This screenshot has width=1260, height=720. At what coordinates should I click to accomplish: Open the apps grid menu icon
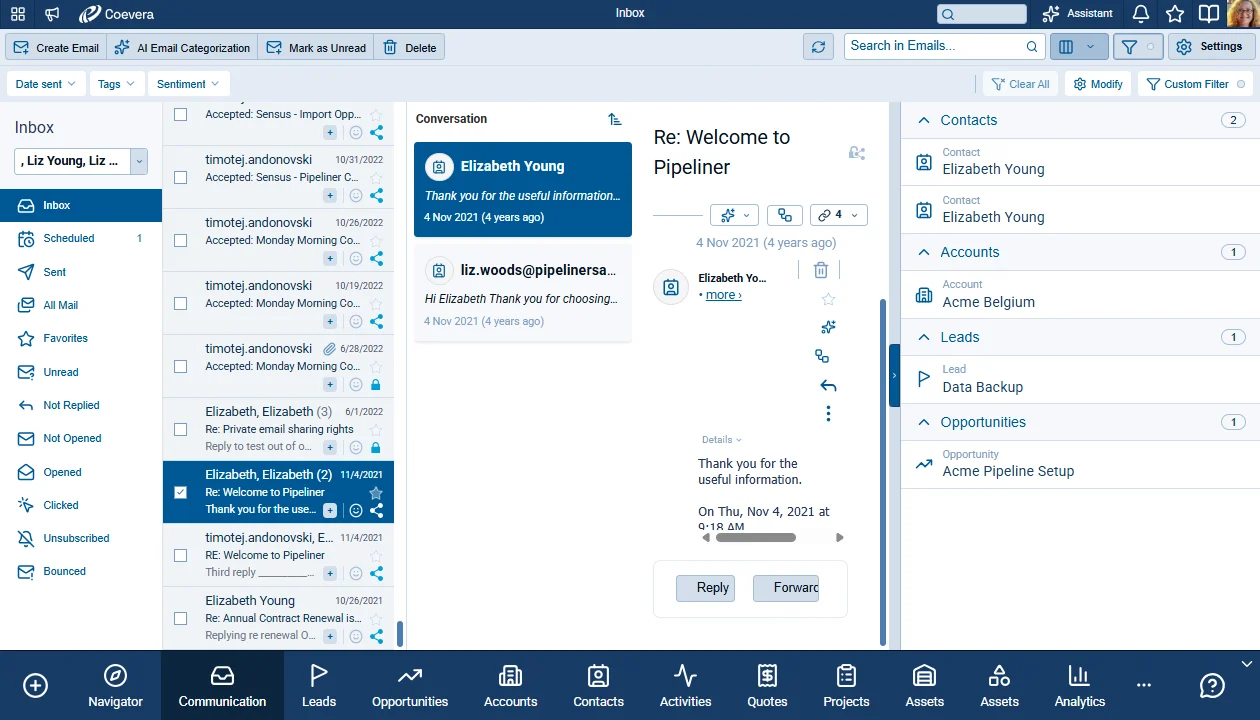click(x=18, y=14)
